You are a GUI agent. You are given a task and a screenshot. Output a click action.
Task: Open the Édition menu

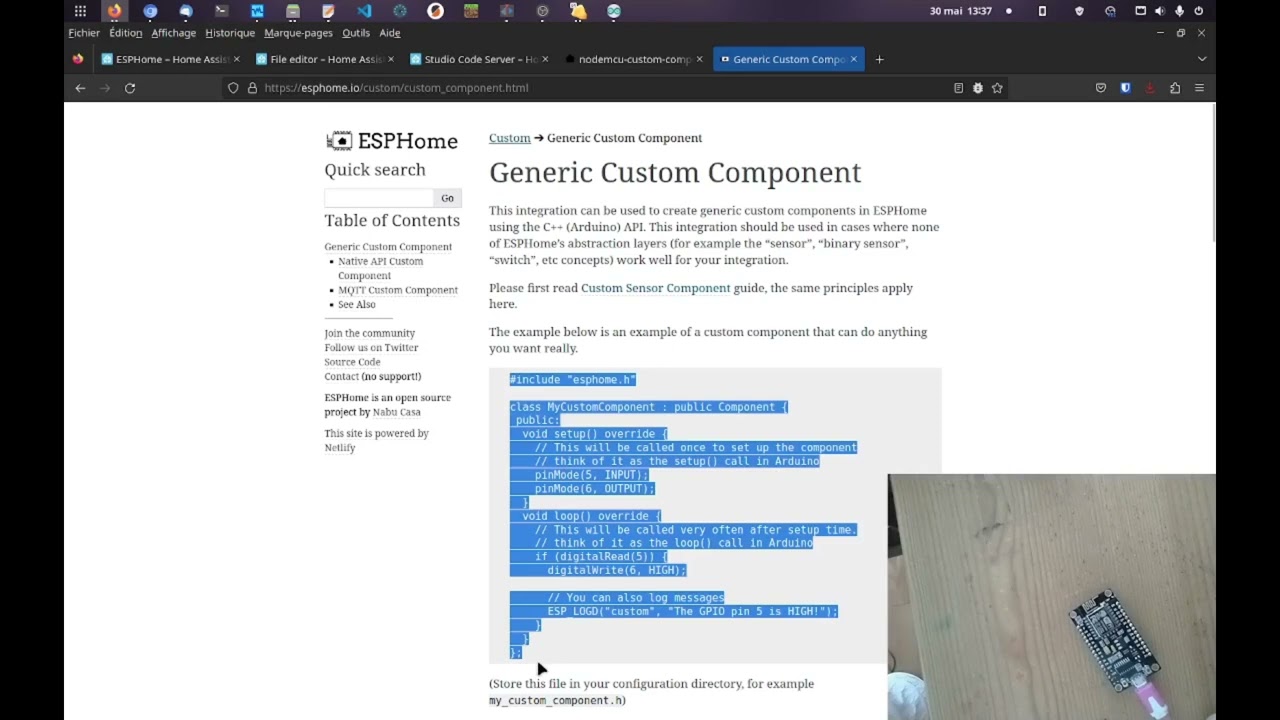click(126, 33)
